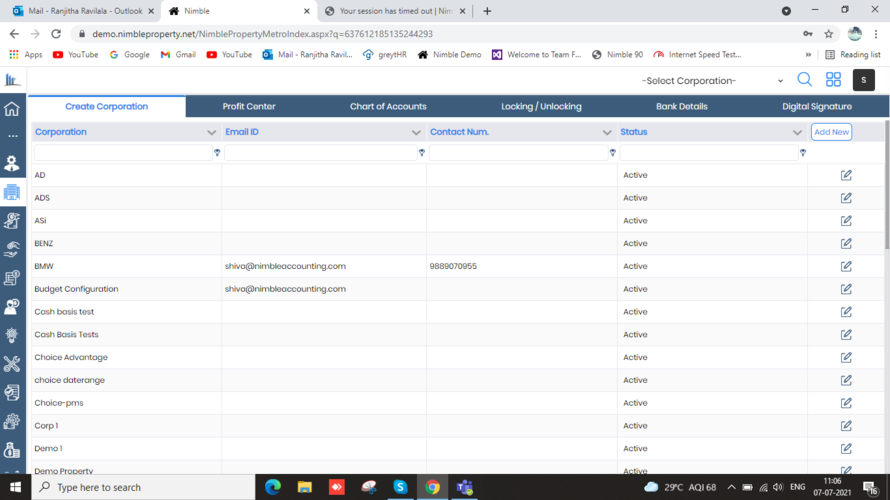Click the Corporation filter text box
This screenshot has height=500, width=890.
123,152
